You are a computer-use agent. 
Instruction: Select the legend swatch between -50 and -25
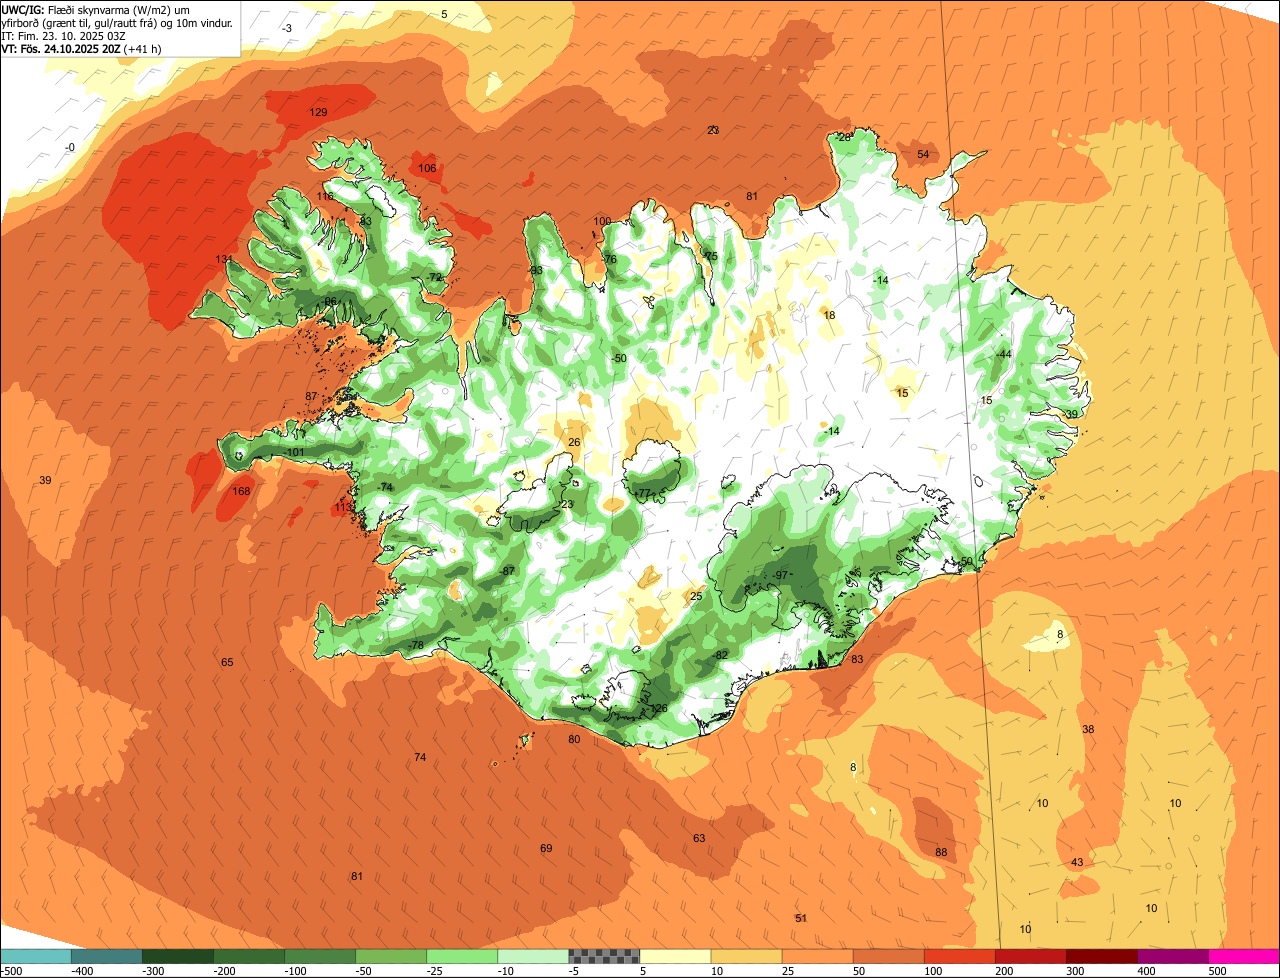[391, 956]
